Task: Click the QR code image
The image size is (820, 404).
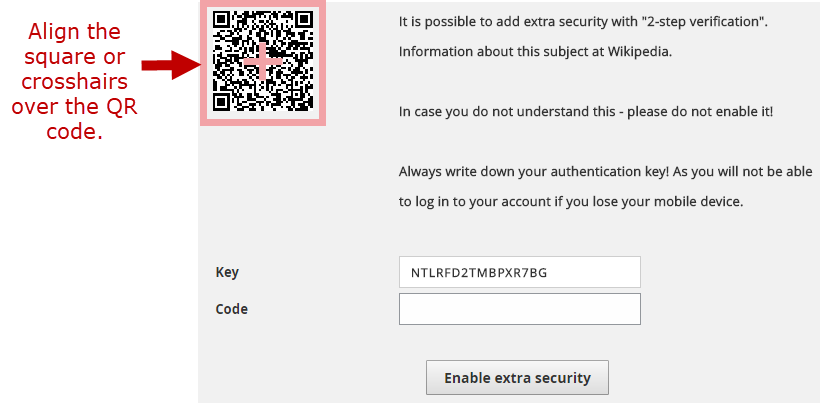Action: pyautogui.click(x=263, y=62)
